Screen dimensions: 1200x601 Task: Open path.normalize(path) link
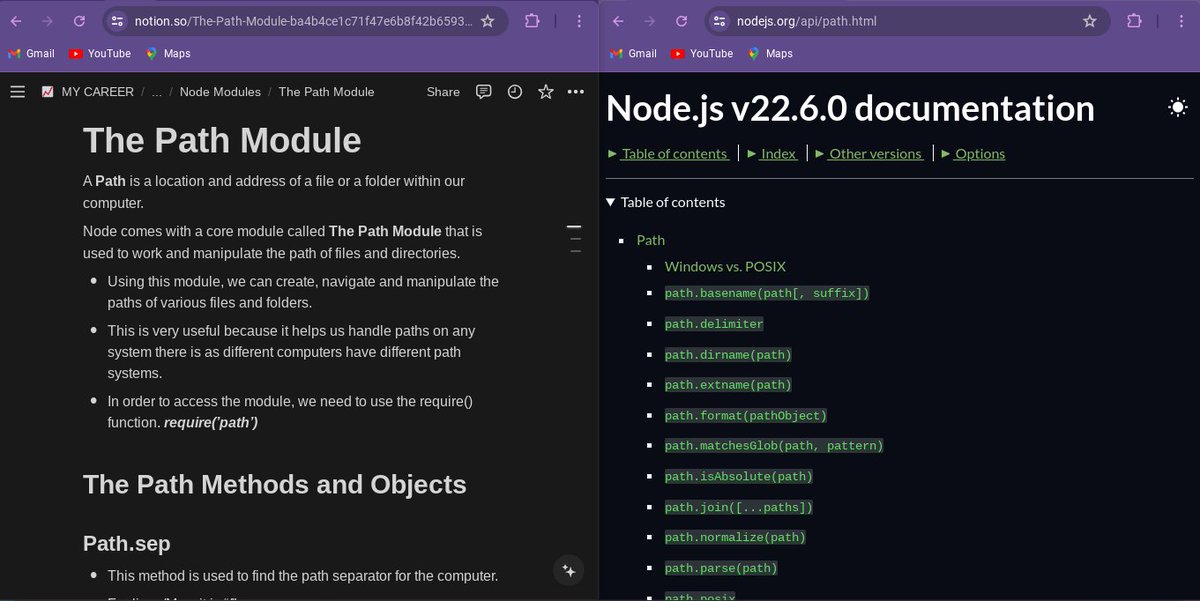point(735,537)
